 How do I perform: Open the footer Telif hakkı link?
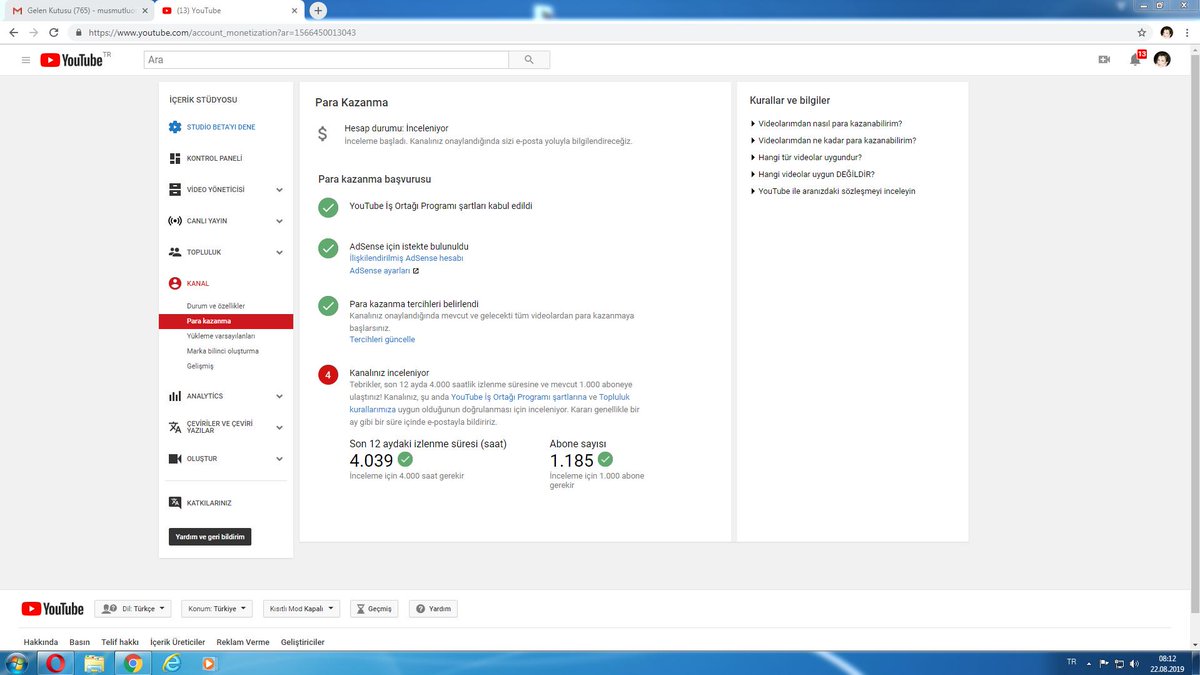(x=120, y=642)
